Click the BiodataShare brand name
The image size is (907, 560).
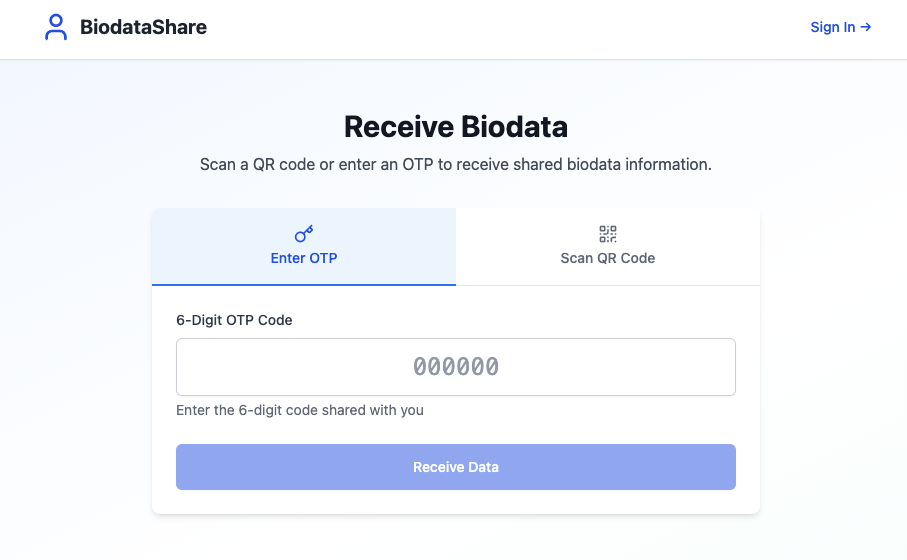click(x=143, y=27)
